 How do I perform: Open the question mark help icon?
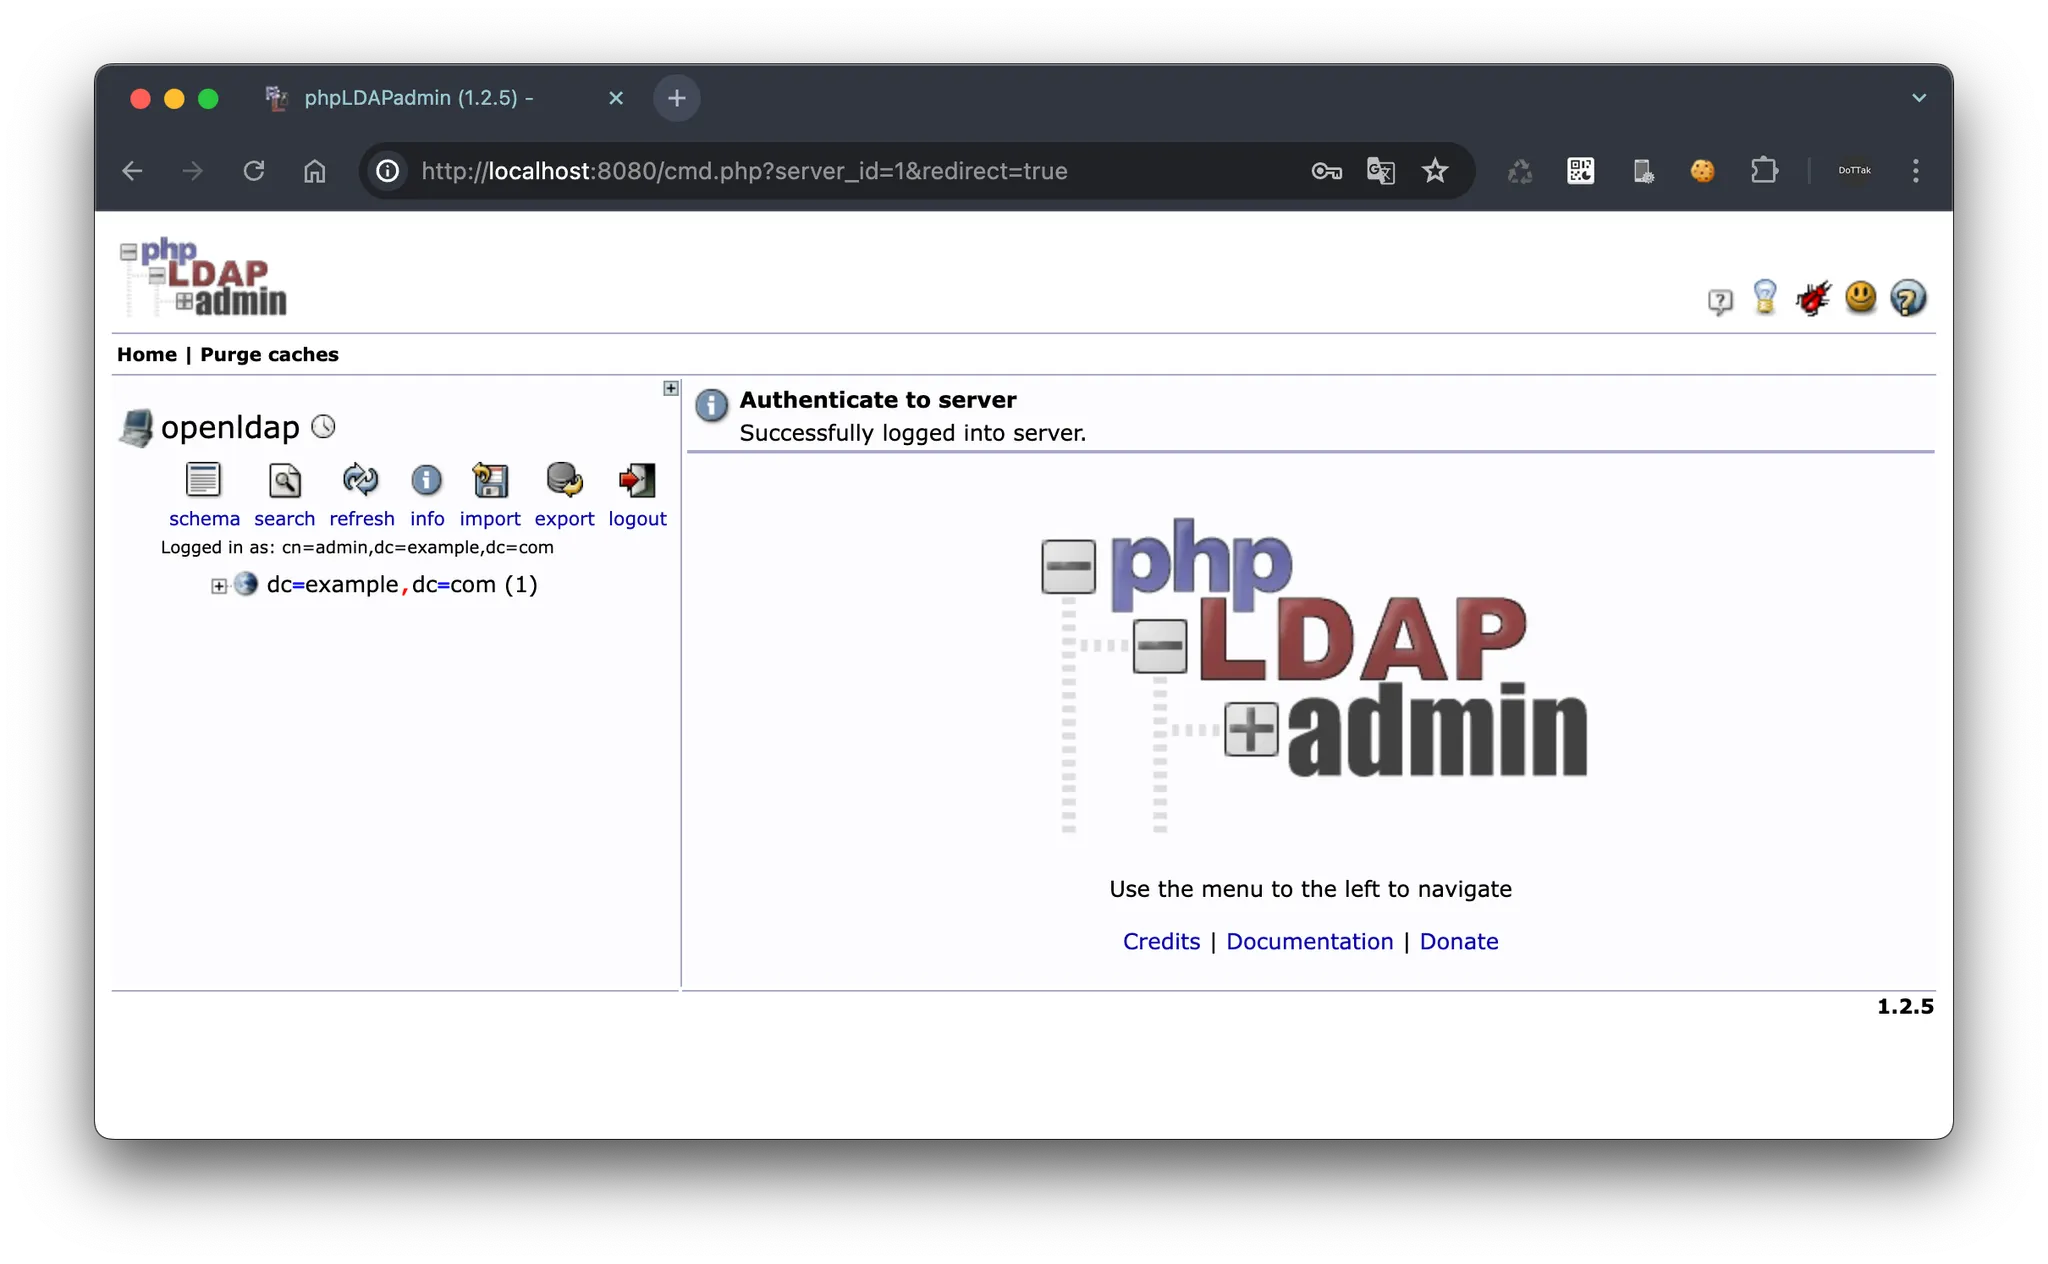(1908, 298)
